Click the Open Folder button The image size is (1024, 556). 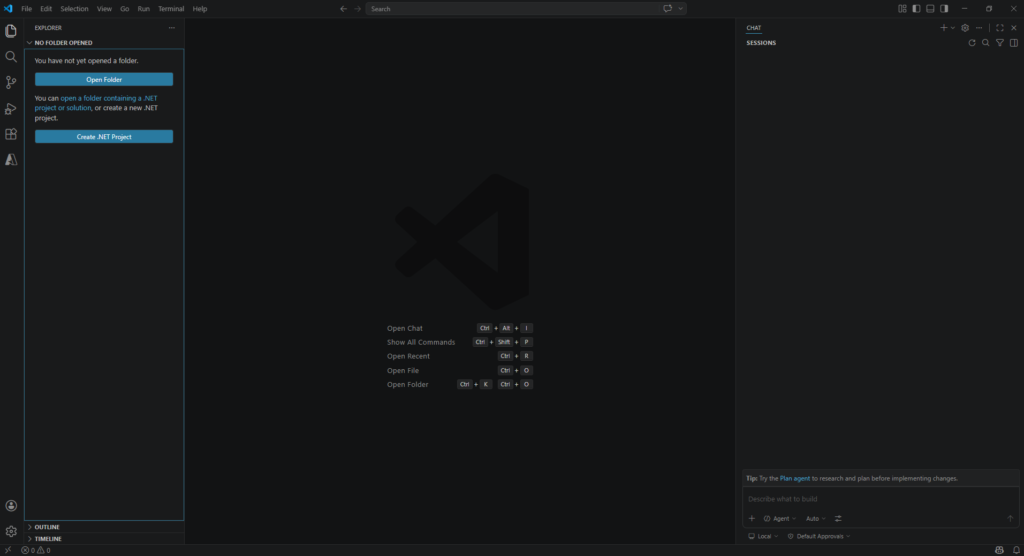coord(104,80)
